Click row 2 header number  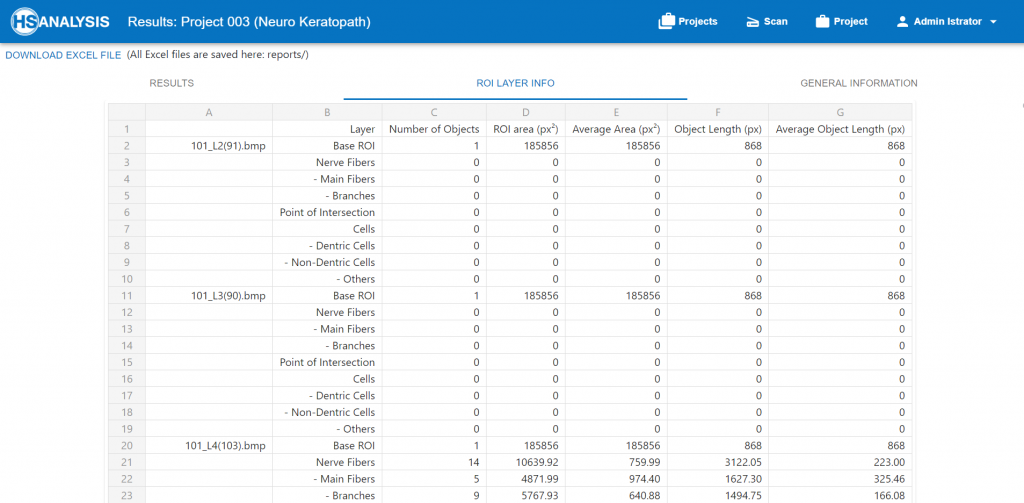click(127, 146)
